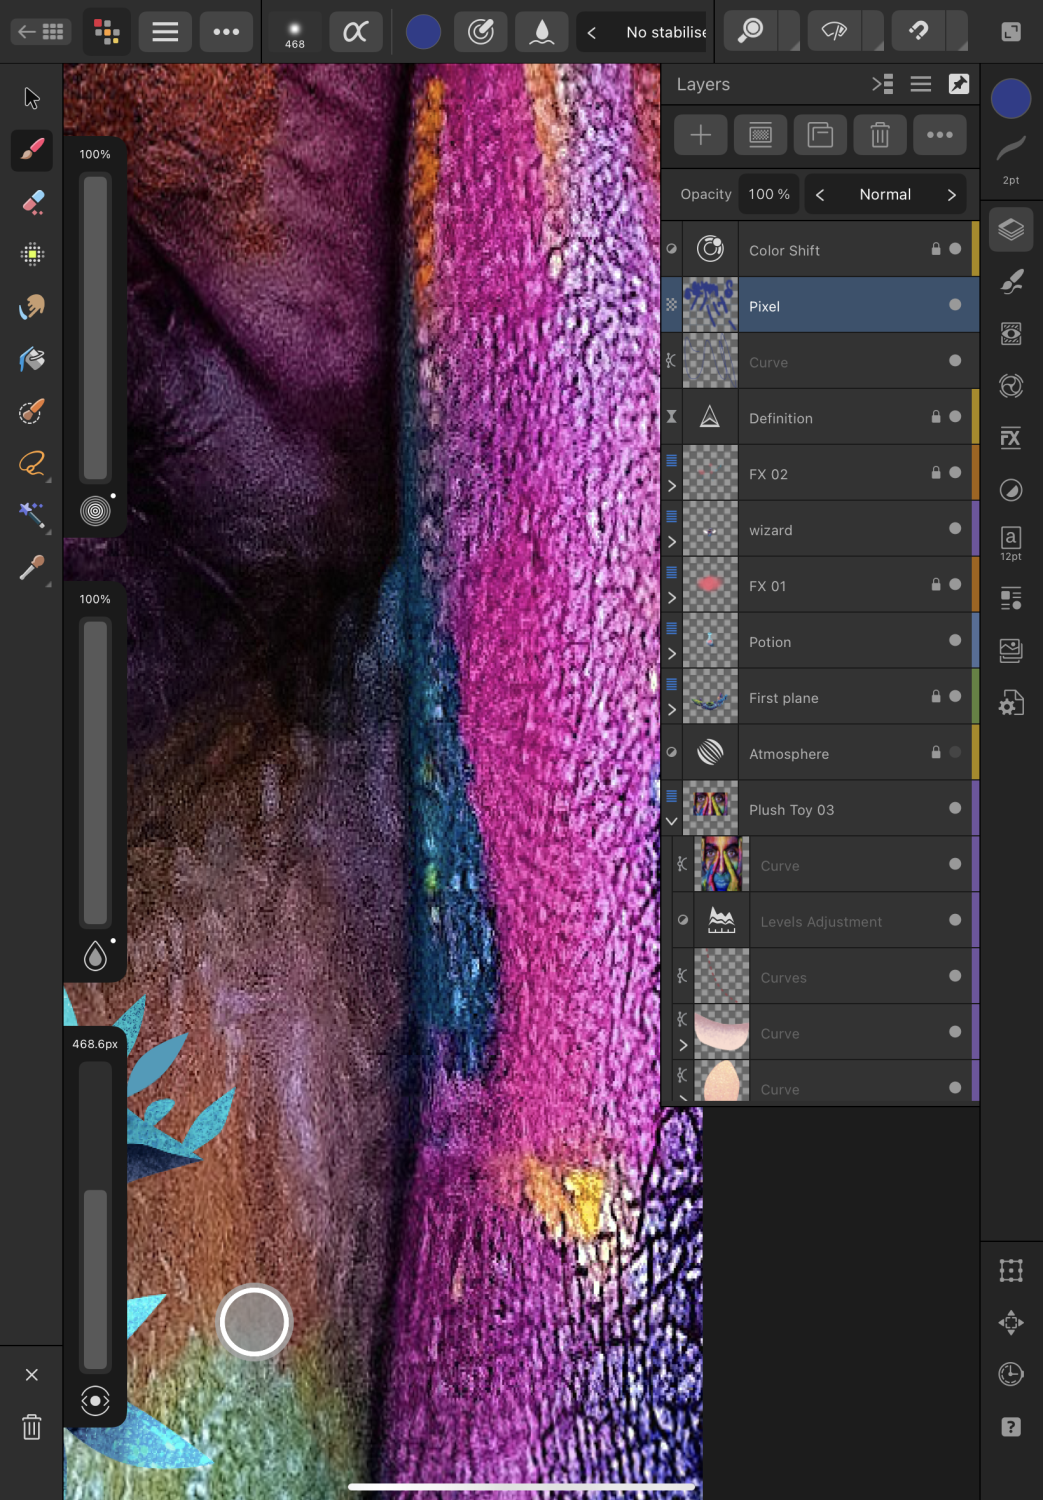Open the Layer FX studio
This screenshot has width=1043, height=1500.
pos(1010,438)
